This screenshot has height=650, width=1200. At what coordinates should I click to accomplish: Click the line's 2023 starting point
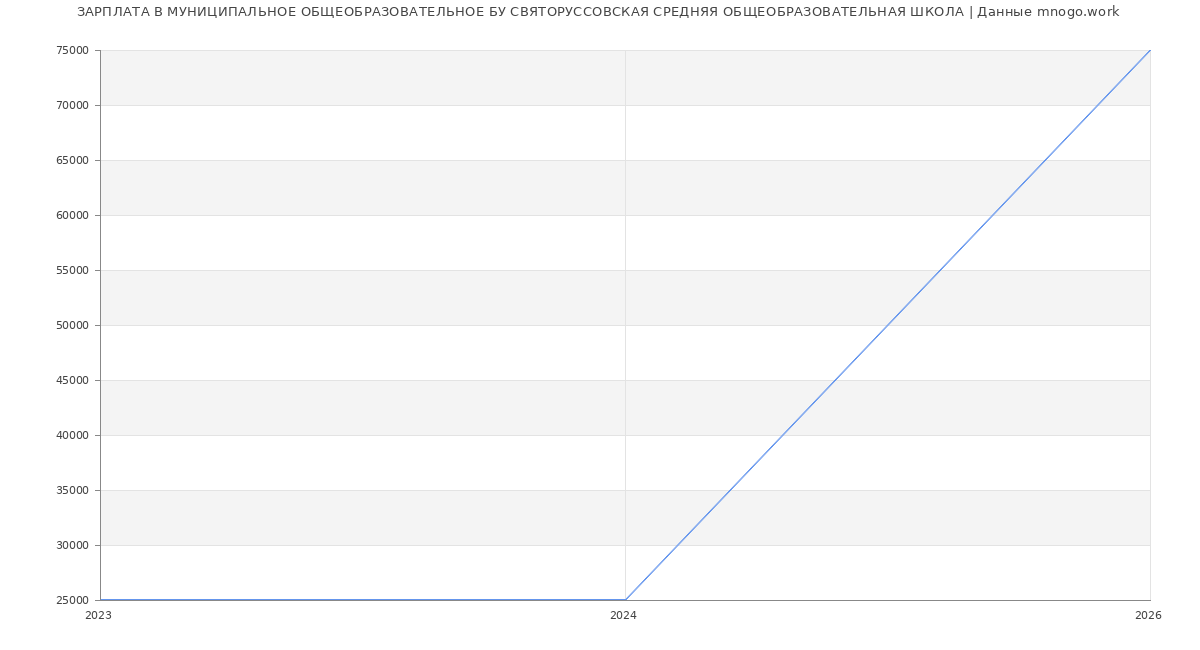(100, 600)
